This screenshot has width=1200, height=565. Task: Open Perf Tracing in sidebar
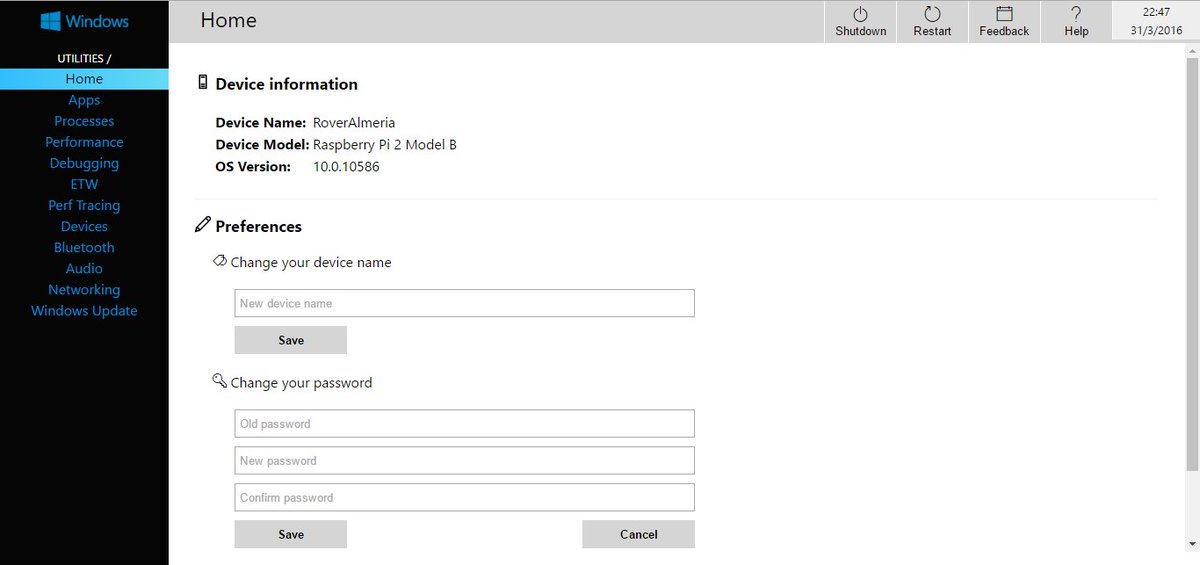pyautogui.click(x=84, y=205)
